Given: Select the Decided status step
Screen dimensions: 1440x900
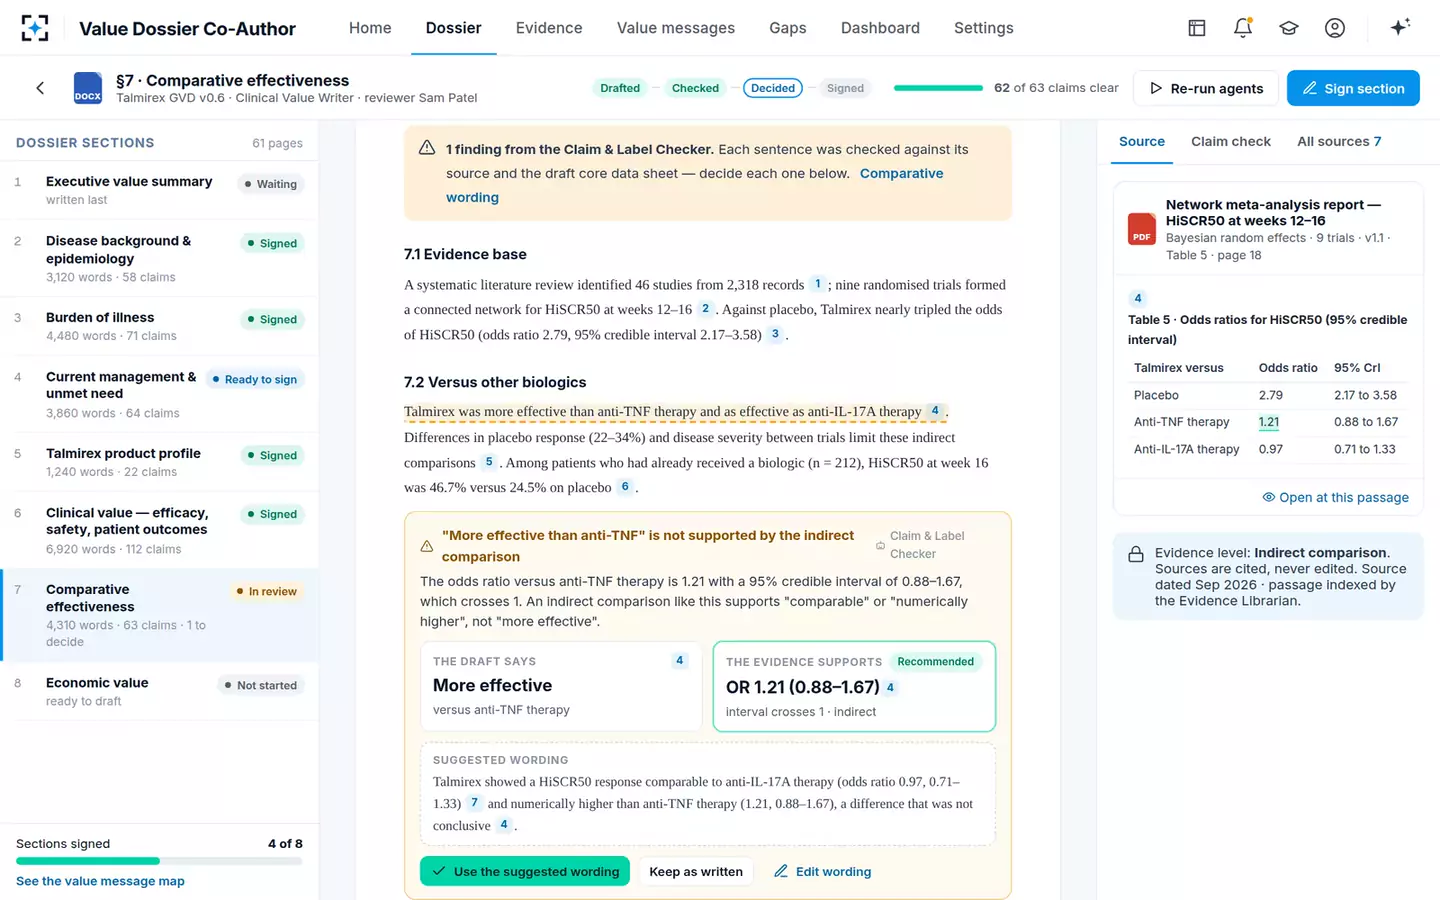Looking at the screenshot, I should point(773,88).
